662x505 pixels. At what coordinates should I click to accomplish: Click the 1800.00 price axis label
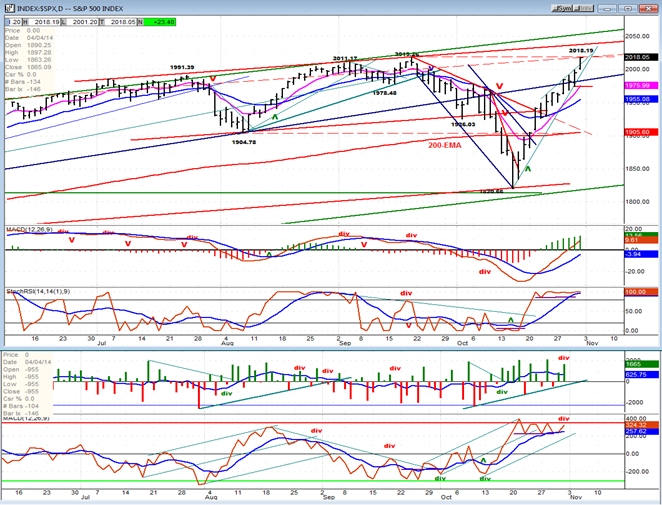(638, 202)
